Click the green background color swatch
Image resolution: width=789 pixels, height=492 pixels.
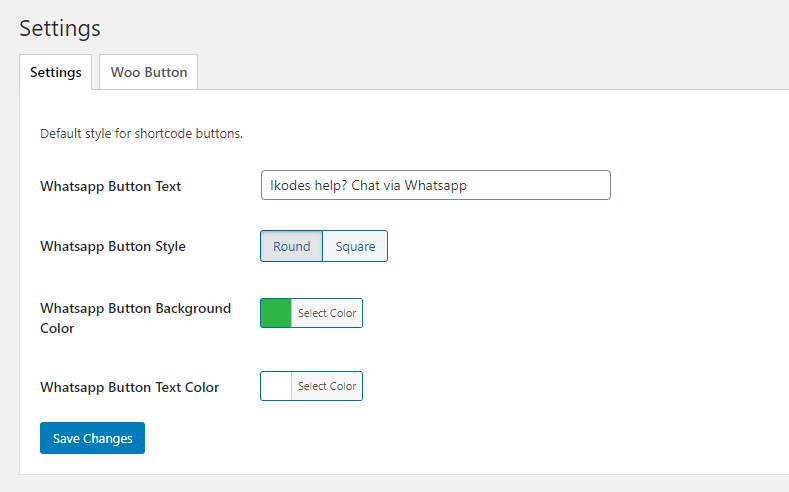tap(276, 313)
